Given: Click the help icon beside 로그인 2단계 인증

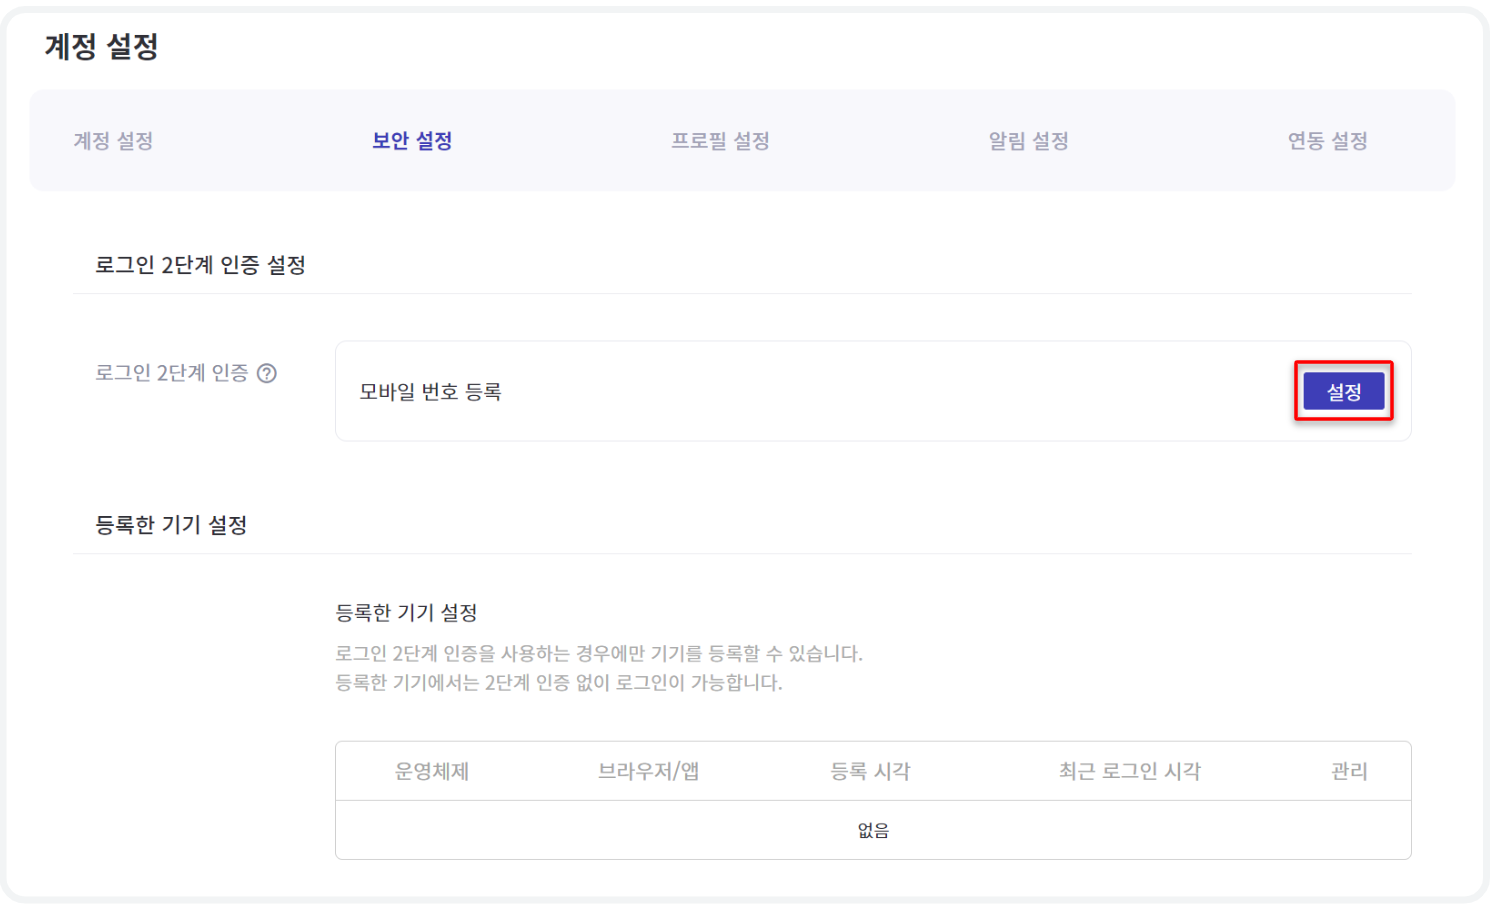Looking at the screenshot, I should (x=267, y=373).
